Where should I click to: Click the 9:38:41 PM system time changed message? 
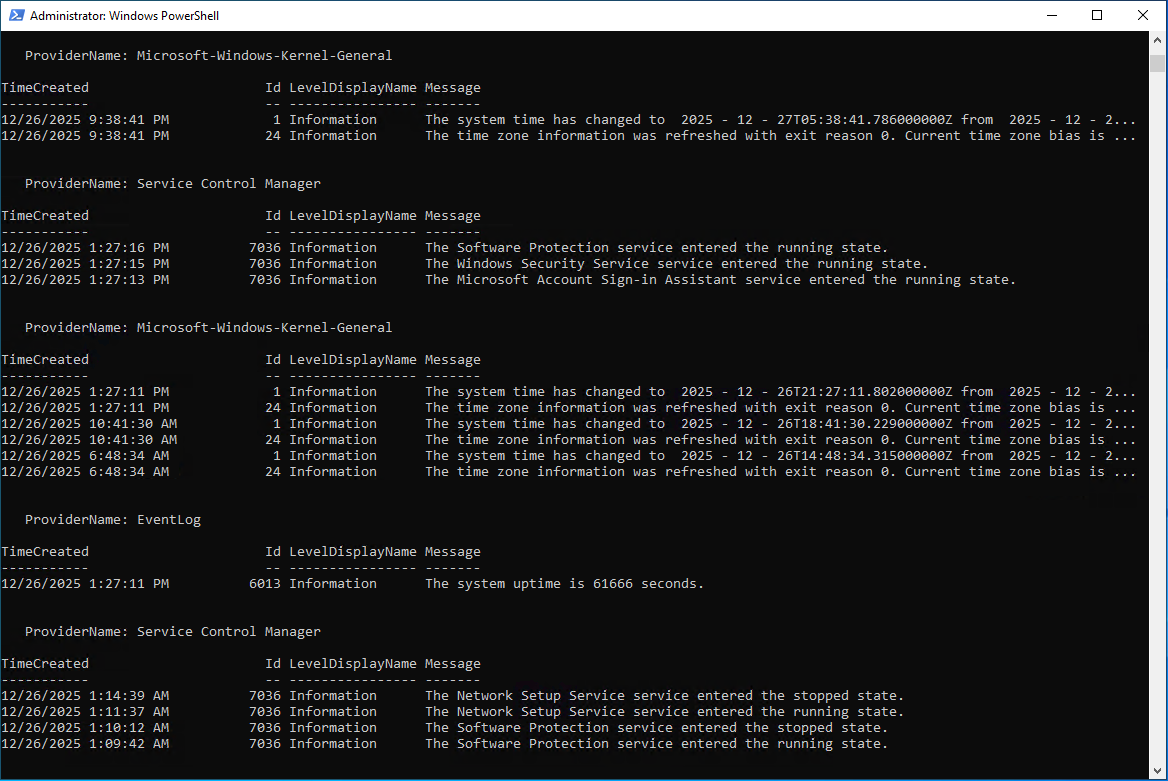click(x=780, y=120)
